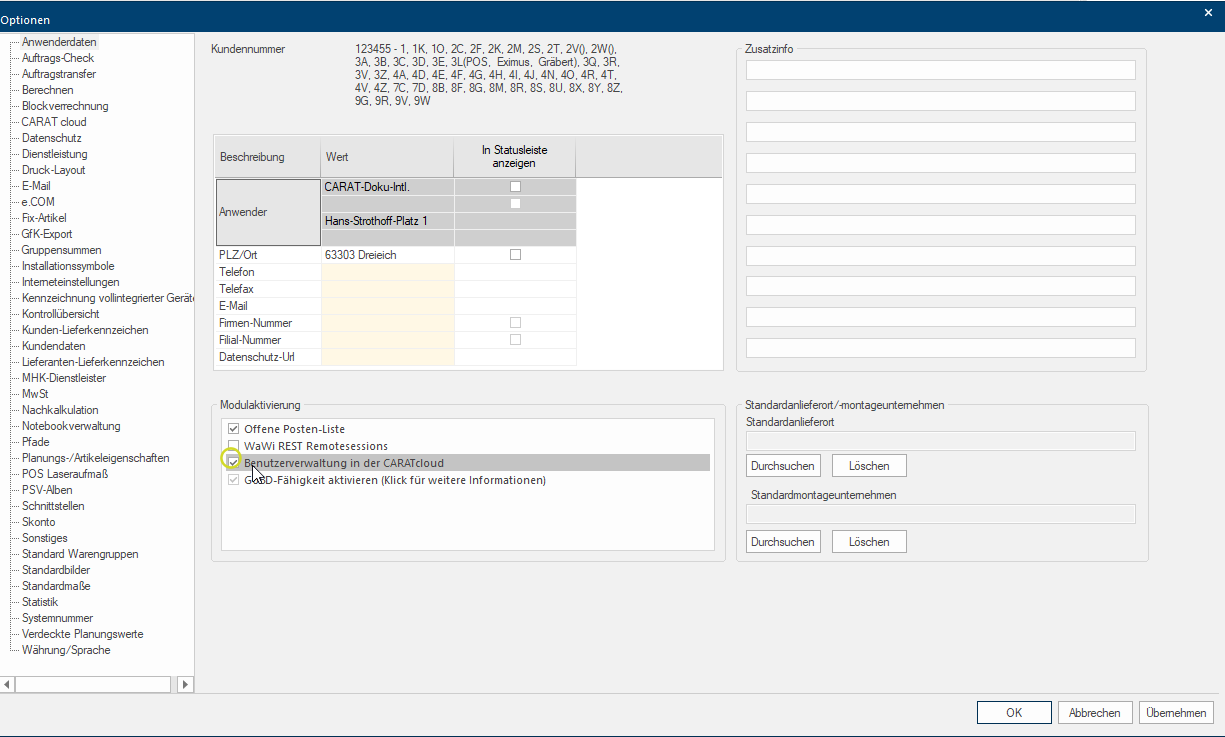This screenshot has width=1225, height=737.
Task: Open PSV-Alben settings
Action: 47,490
